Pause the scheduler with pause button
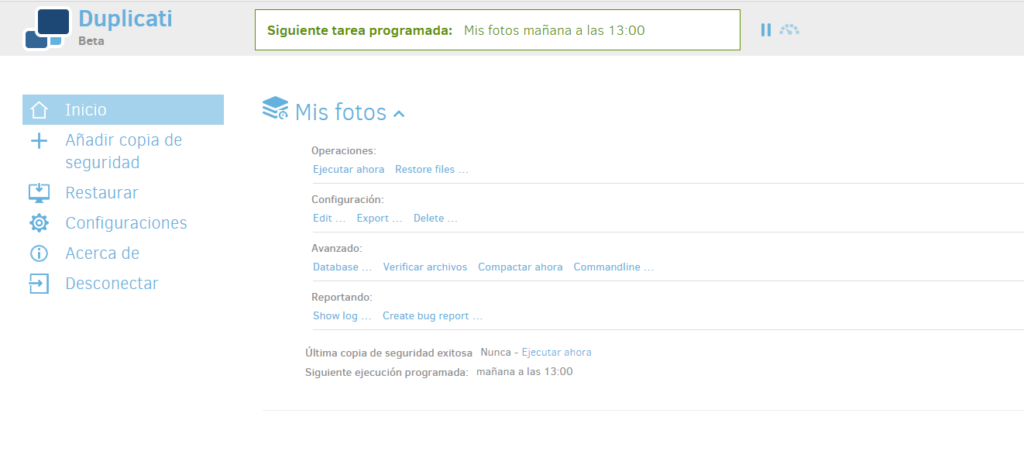Viewport: 1024px width, 465px height. (766, 30)
